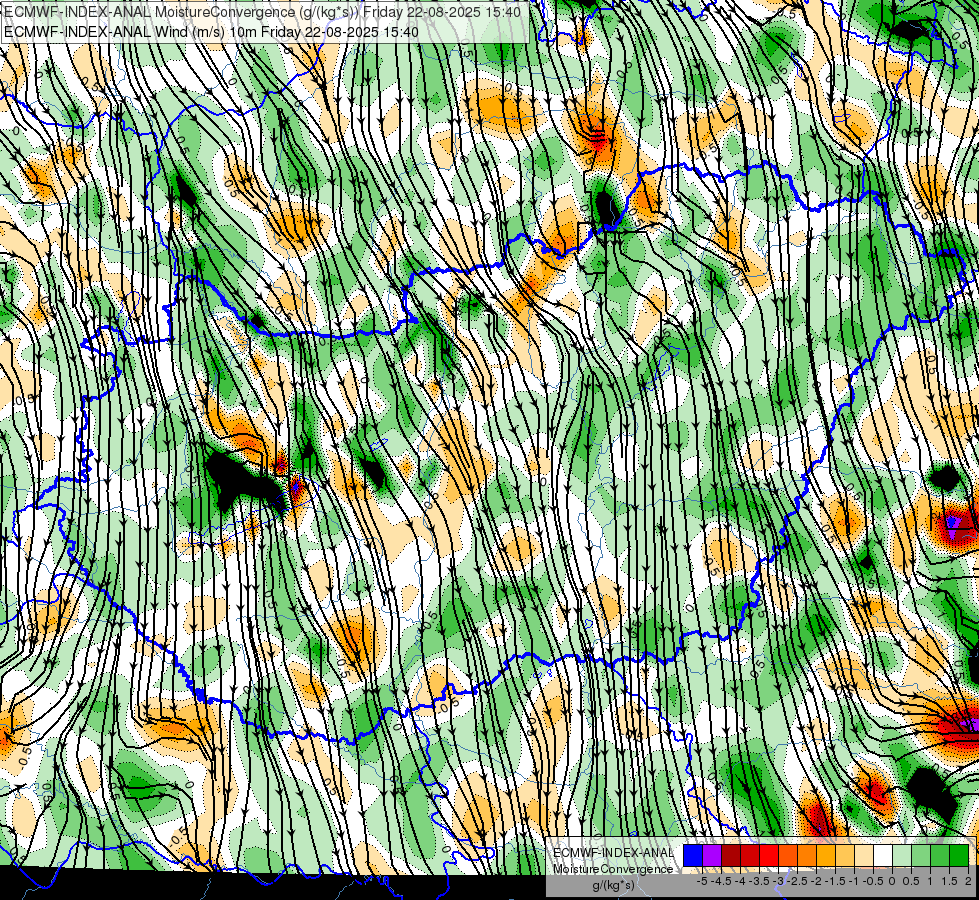Click the -5 legend tick label
The height and width of the screenshot is (900, 979).
click(x=702, y=881)
